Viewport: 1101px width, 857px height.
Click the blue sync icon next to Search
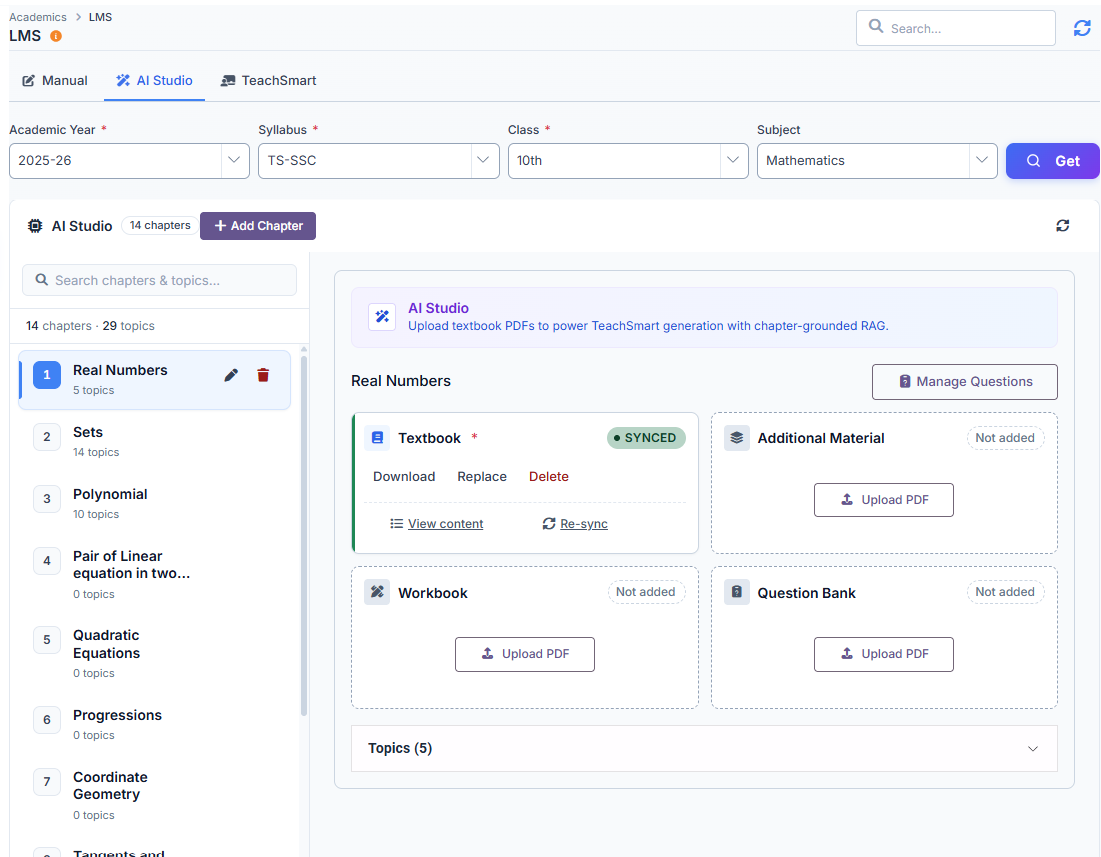point(1081,28)
